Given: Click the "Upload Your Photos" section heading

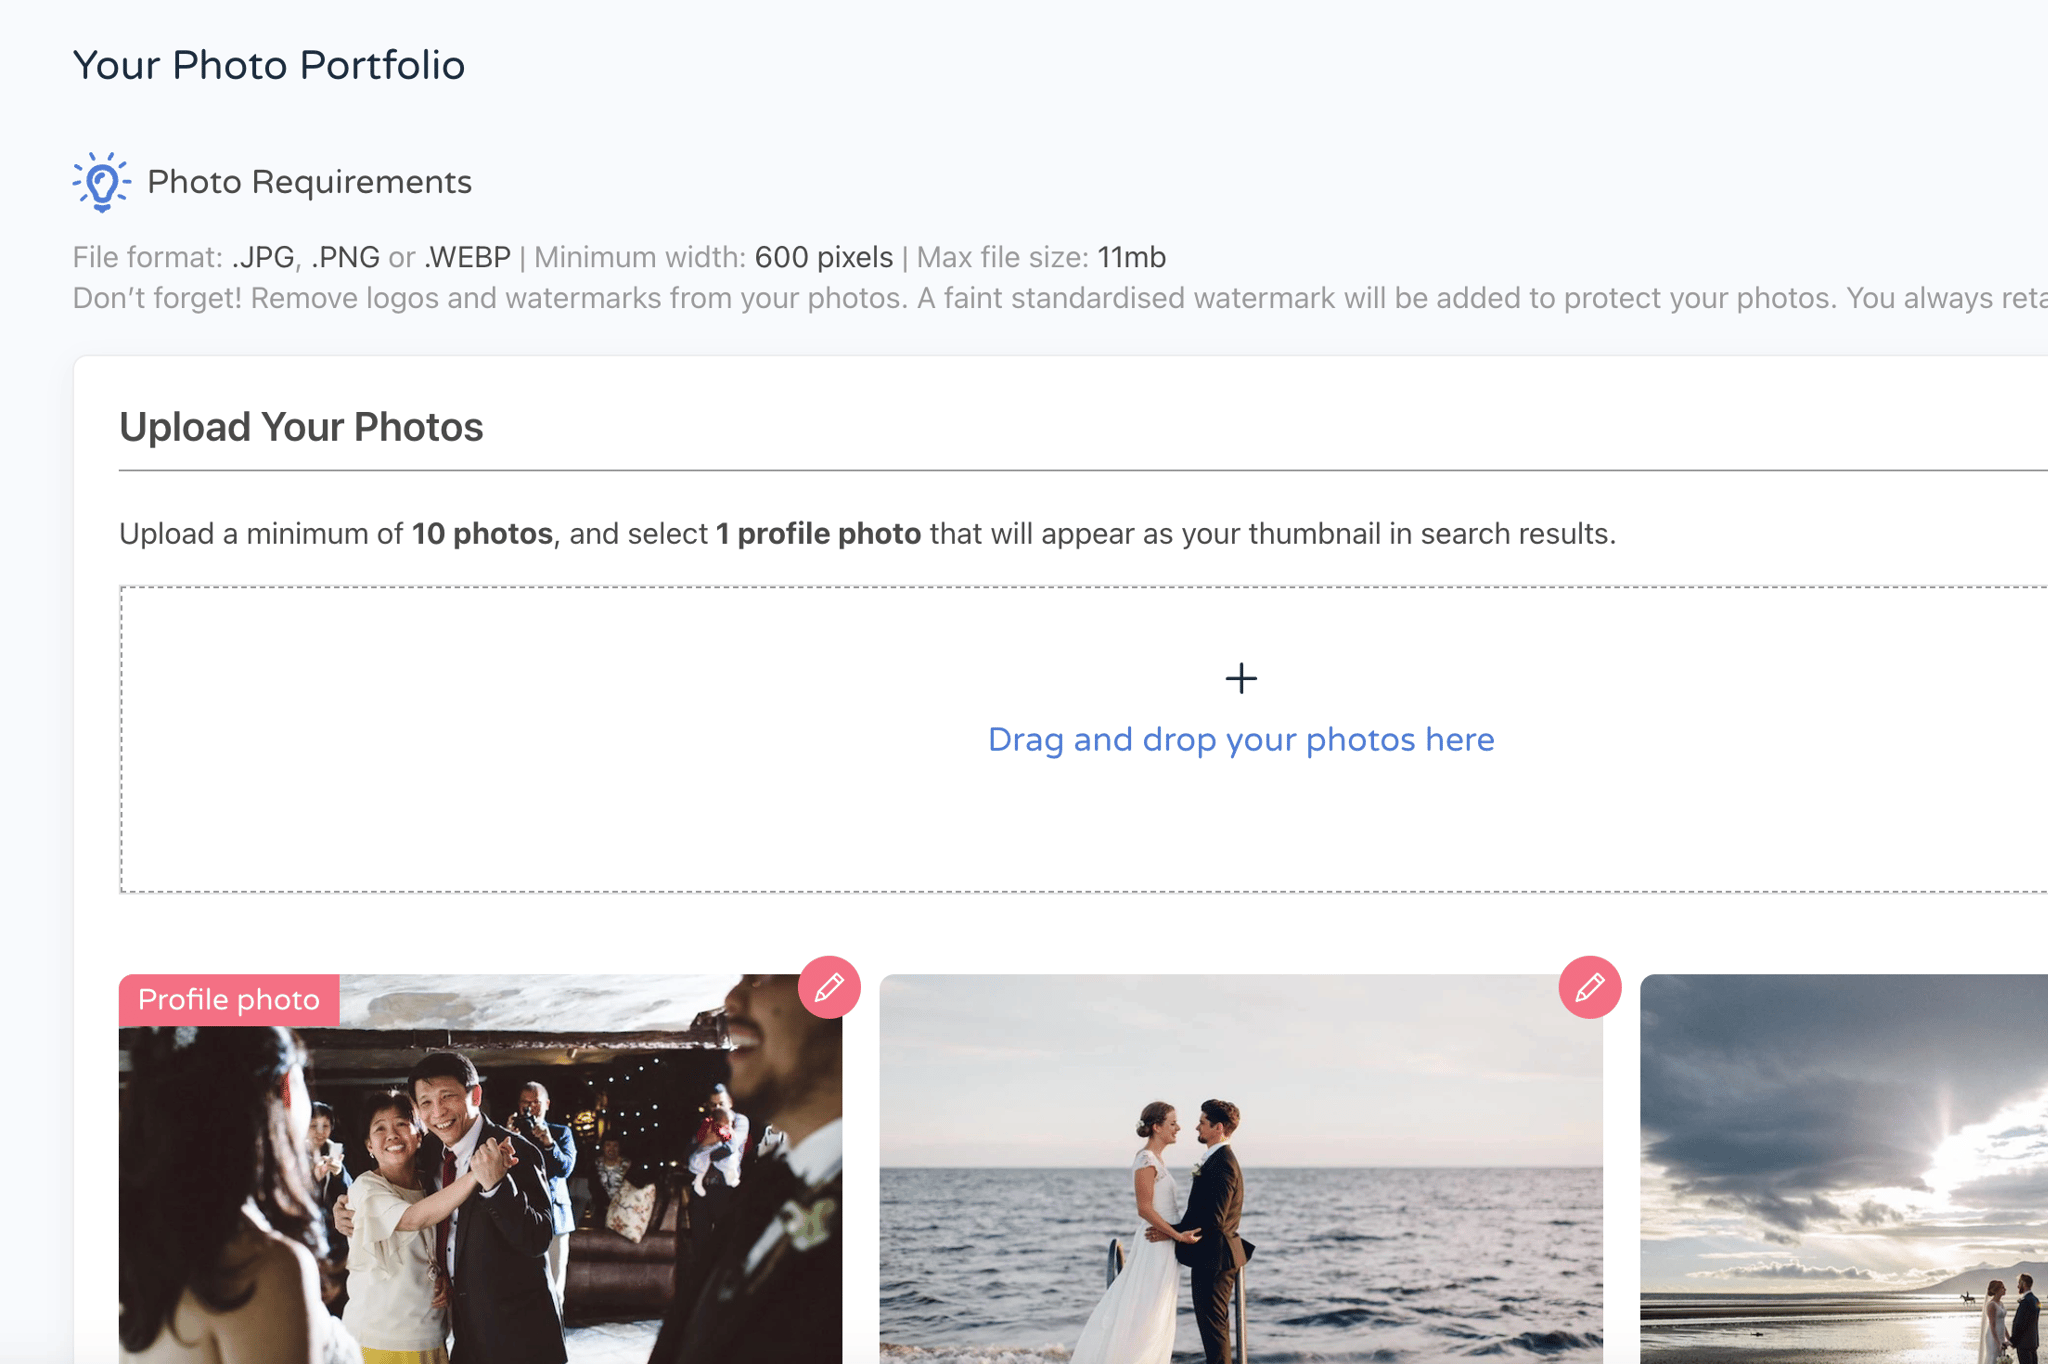Looking at the screenshot, I should tap(301, 427).
